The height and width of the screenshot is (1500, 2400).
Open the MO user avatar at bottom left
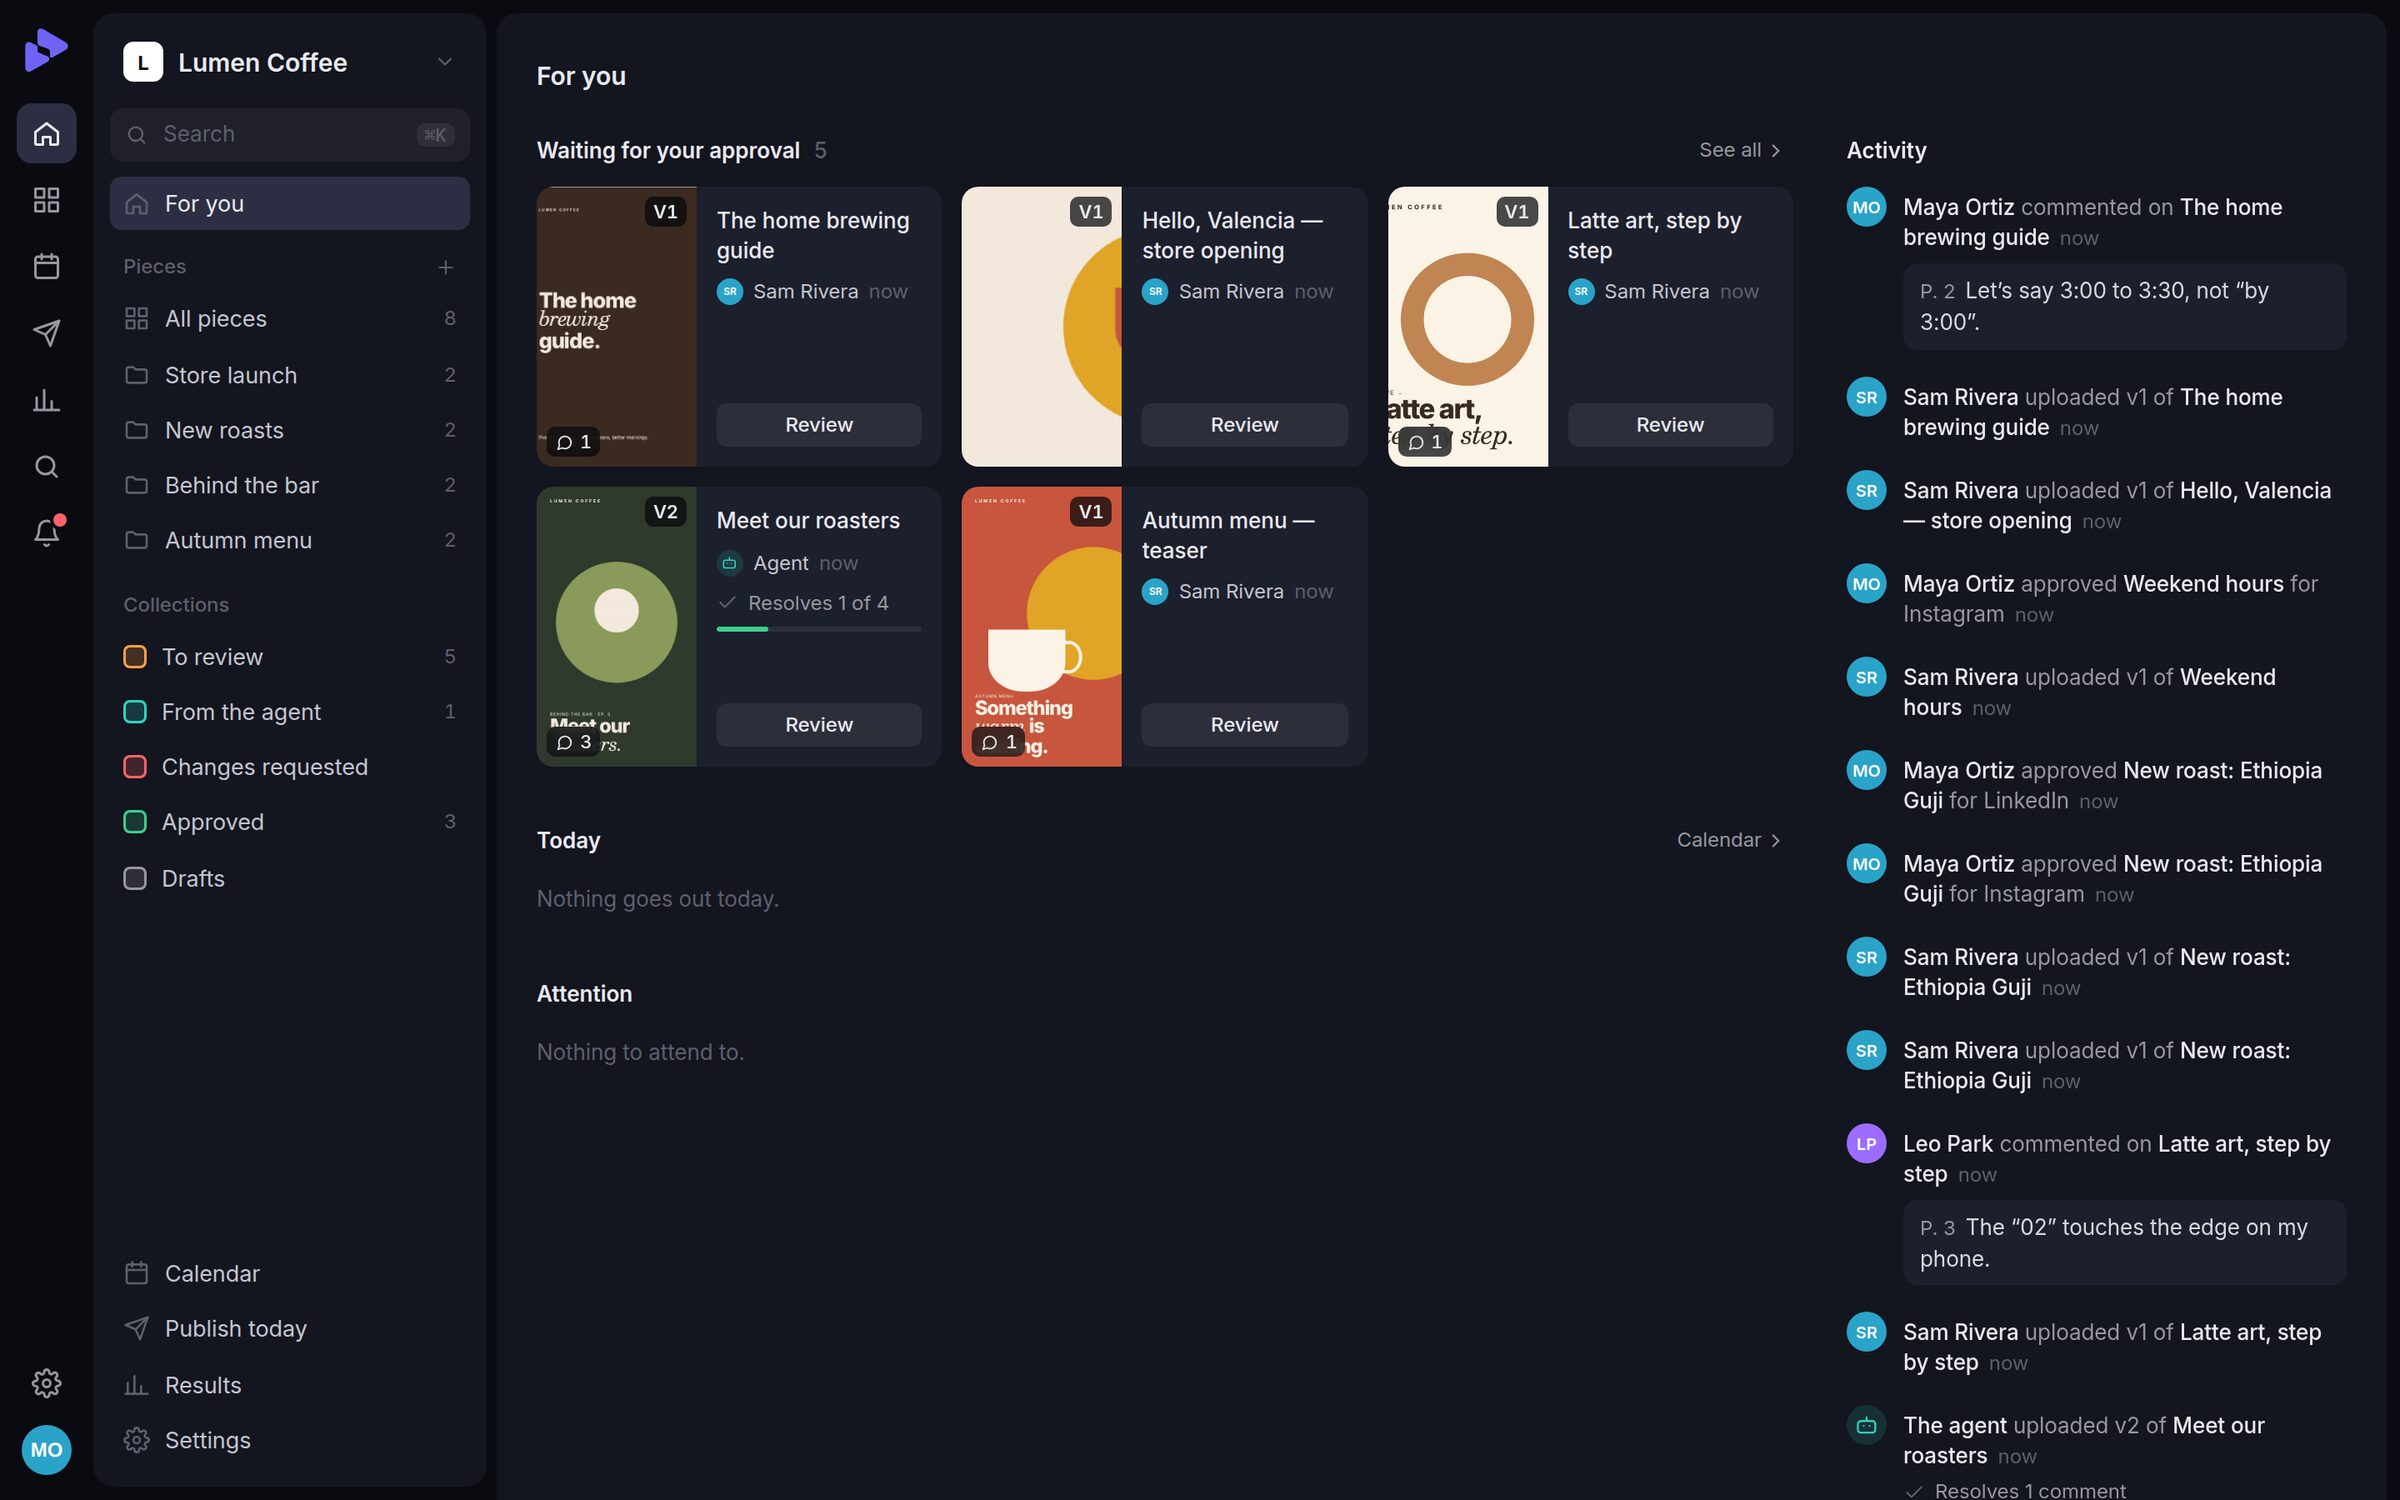point(46,1450)
